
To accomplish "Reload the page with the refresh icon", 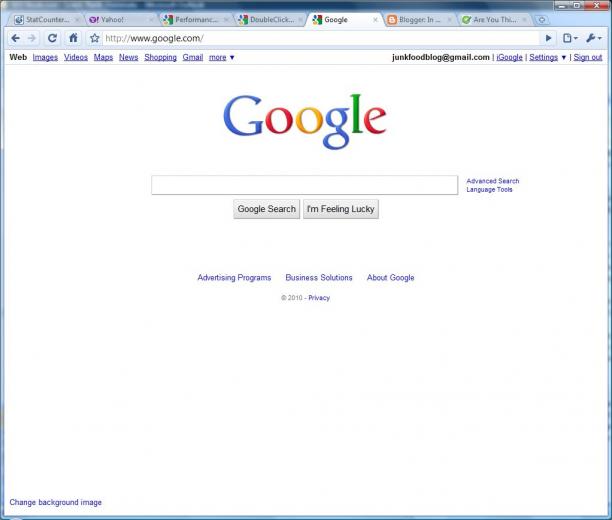I will tap(52, 38).
